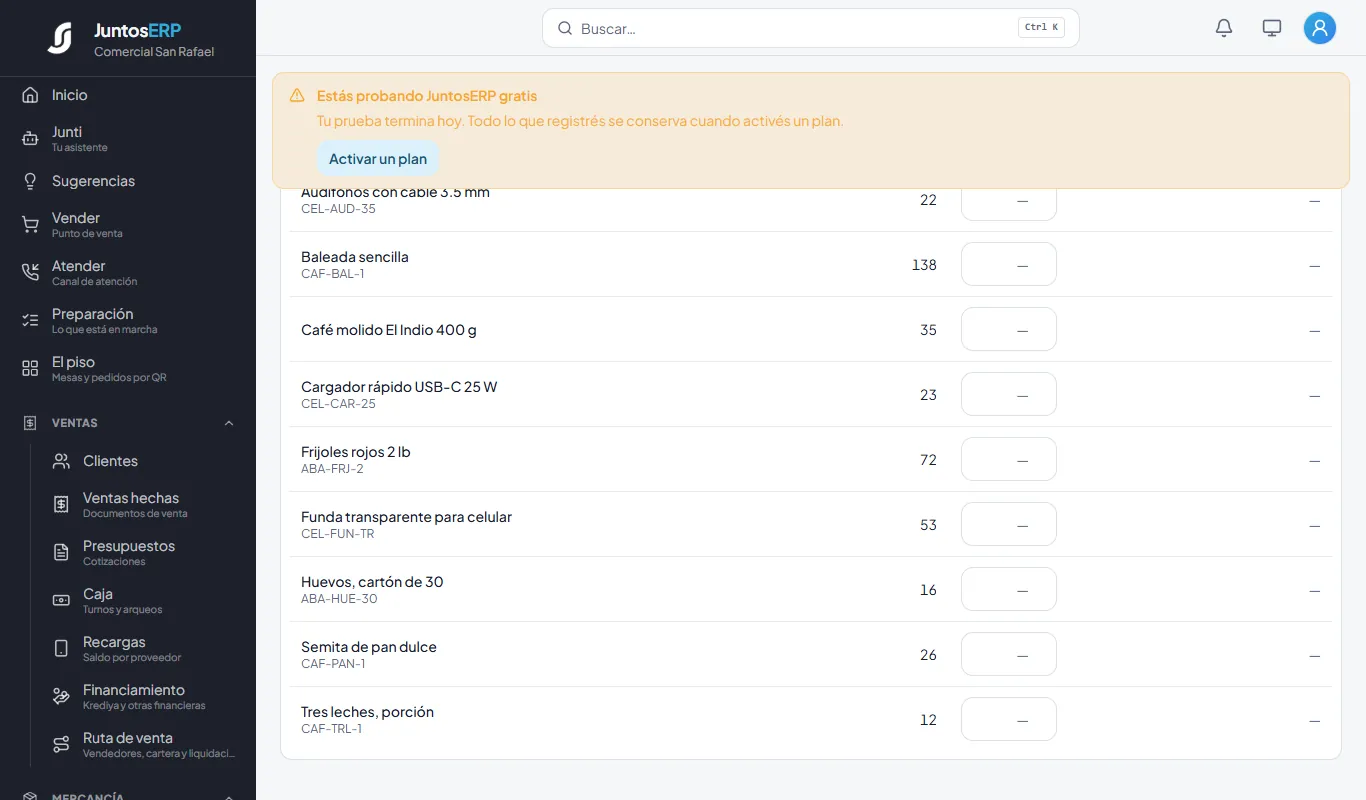Click the Financiamiento hand-coins icon
The image size is (1366, 800).
pyautogui.click(x=61, y=696)
